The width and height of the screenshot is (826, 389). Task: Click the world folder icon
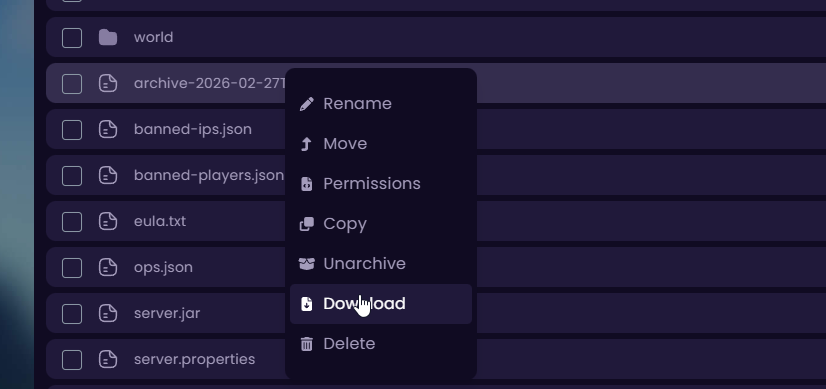point(108,37)
